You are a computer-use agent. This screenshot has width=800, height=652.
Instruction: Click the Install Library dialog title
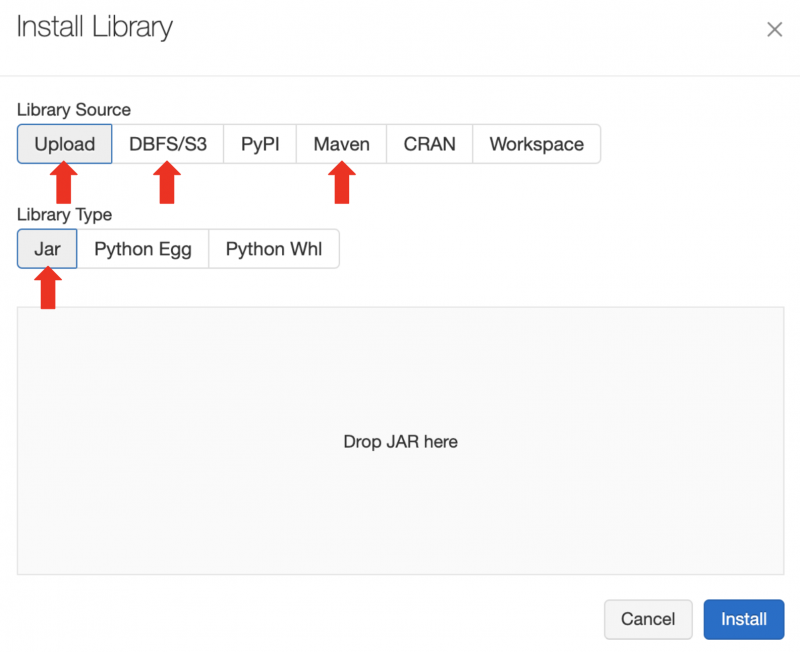[x=95, y=28]
